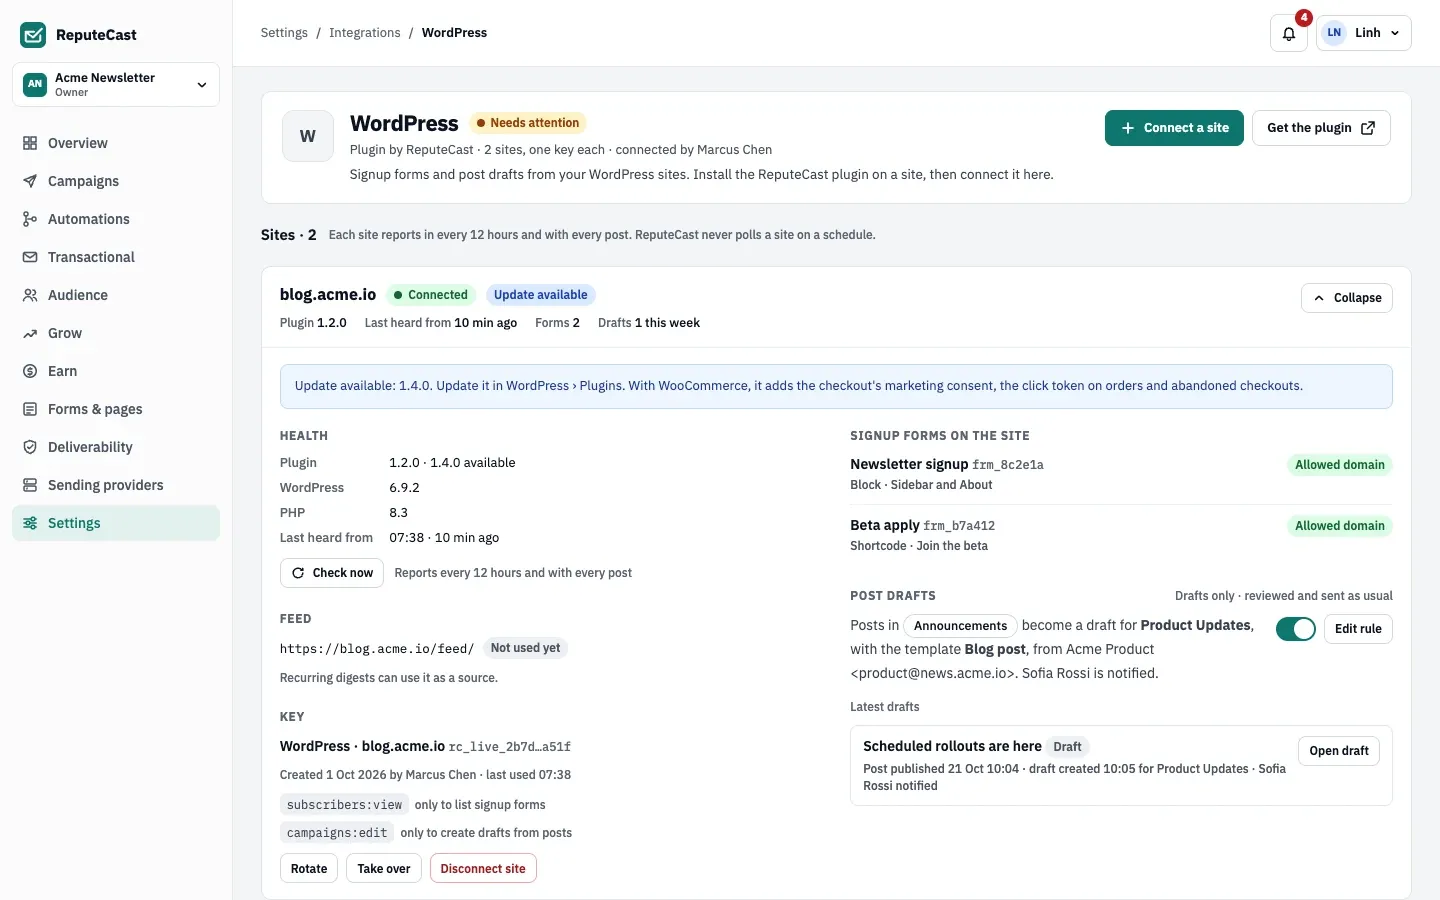Click the Audience people icon

30,295
